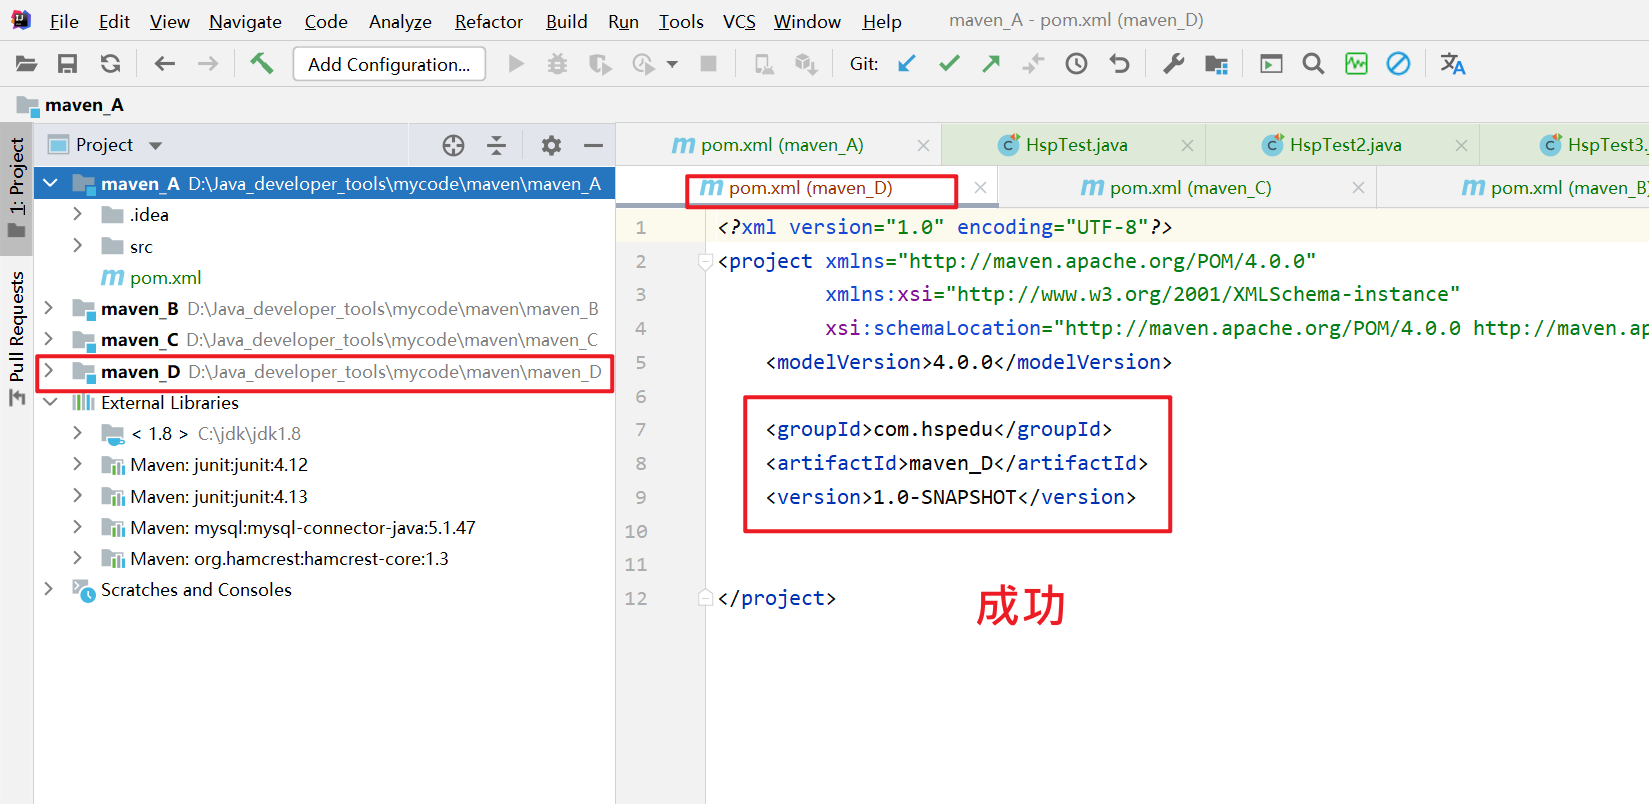
Task: Click the green activity monitor toolbar icon
Action: point(1356,64)
